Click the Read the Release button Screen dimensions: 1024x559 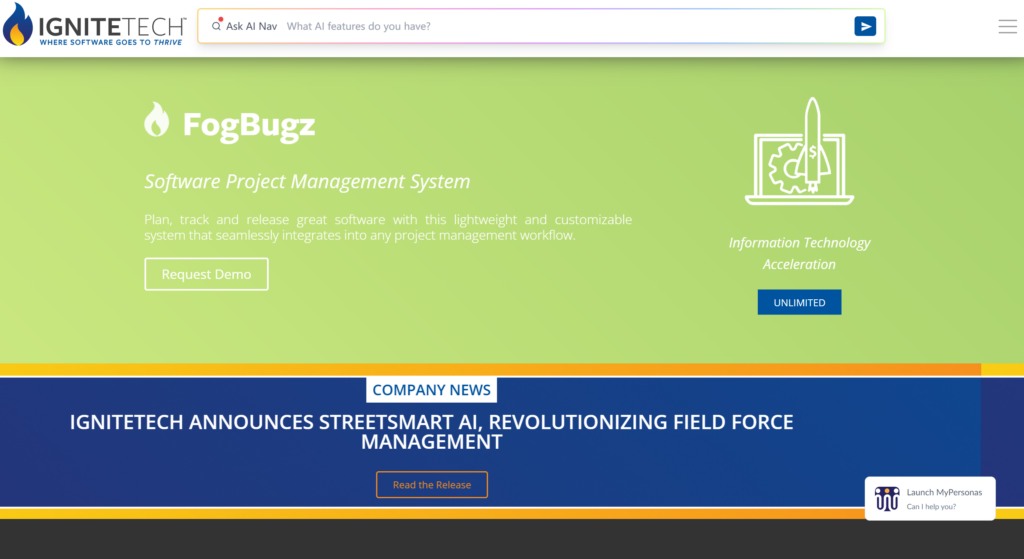click(431, 485)
